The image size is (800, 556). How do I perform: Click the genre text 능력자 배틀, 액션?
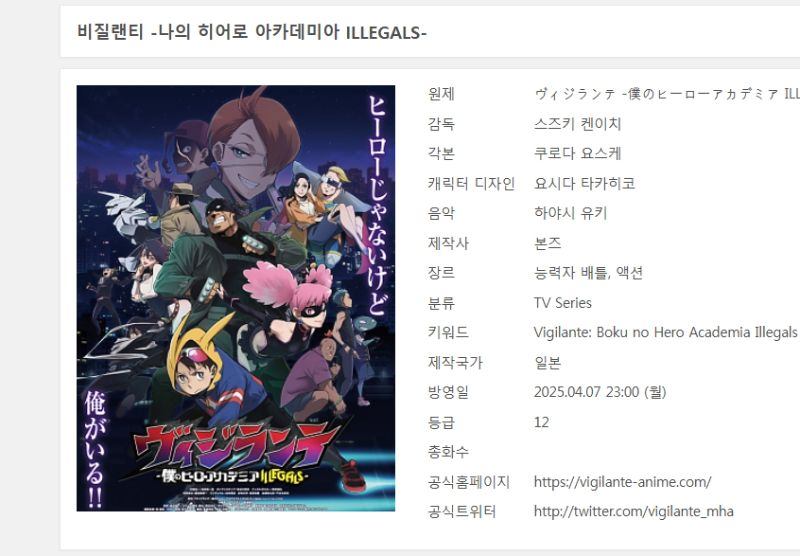click(588, 273)
